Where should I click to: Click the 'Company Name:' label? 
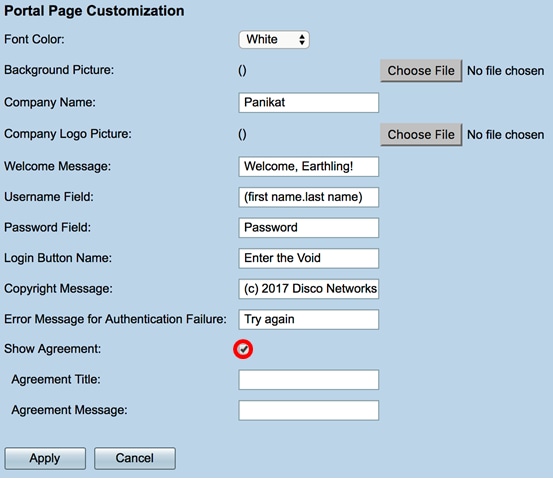[x=50, y=103]
